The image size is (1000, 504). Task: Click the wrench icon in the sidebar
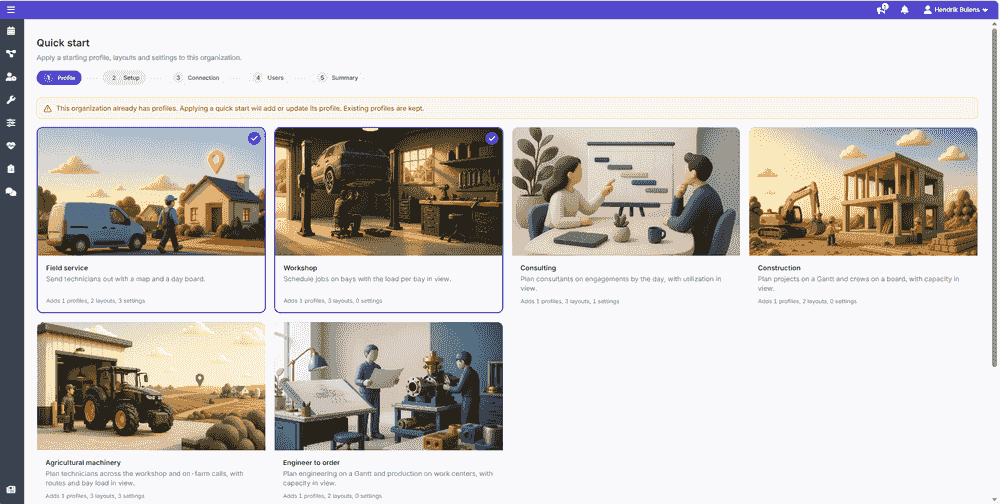(x=11, y=100)
